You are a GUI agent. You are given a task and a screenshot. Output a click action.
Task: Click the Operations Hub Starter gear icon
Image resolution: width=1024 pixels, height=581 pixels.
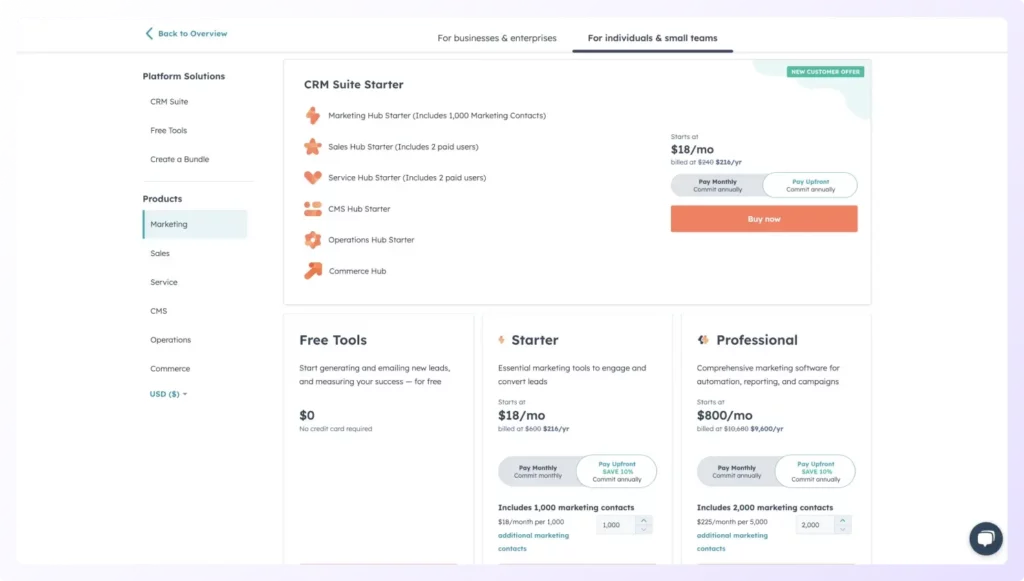(313, 240)
